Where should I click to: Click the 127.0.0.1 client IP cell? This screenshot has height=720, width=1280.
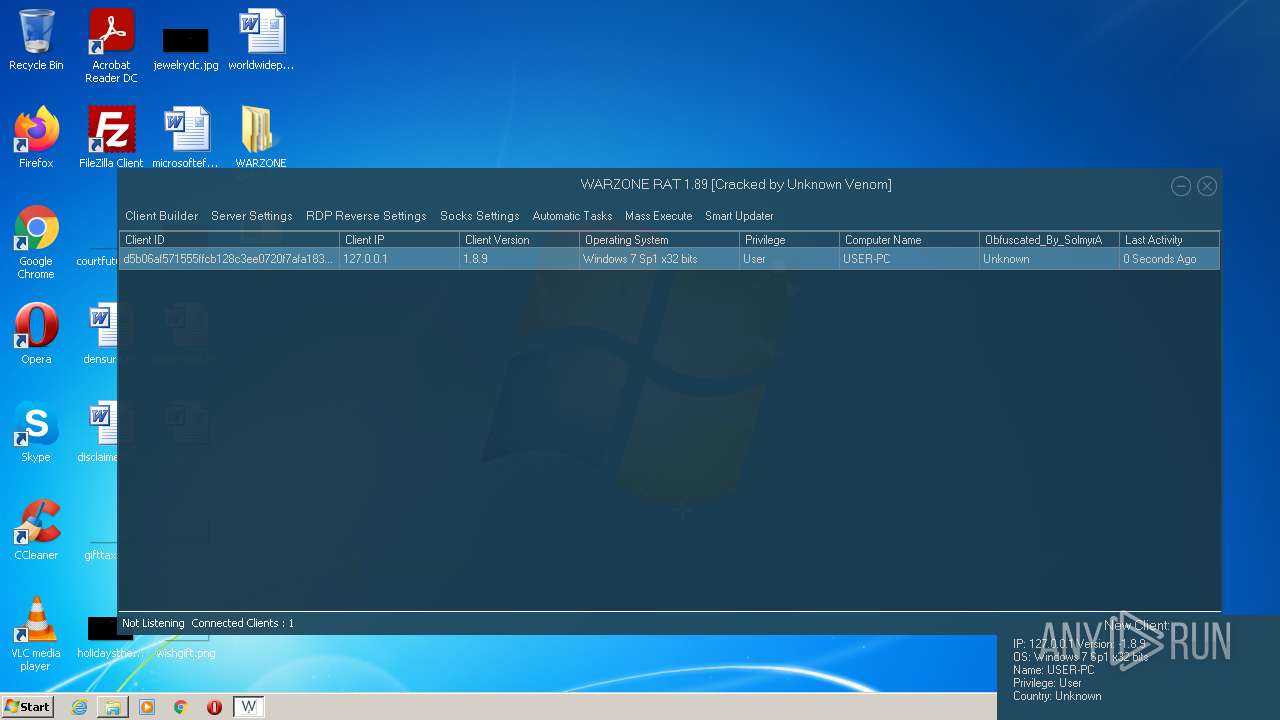pyautogui.click(x=399, y=259)
